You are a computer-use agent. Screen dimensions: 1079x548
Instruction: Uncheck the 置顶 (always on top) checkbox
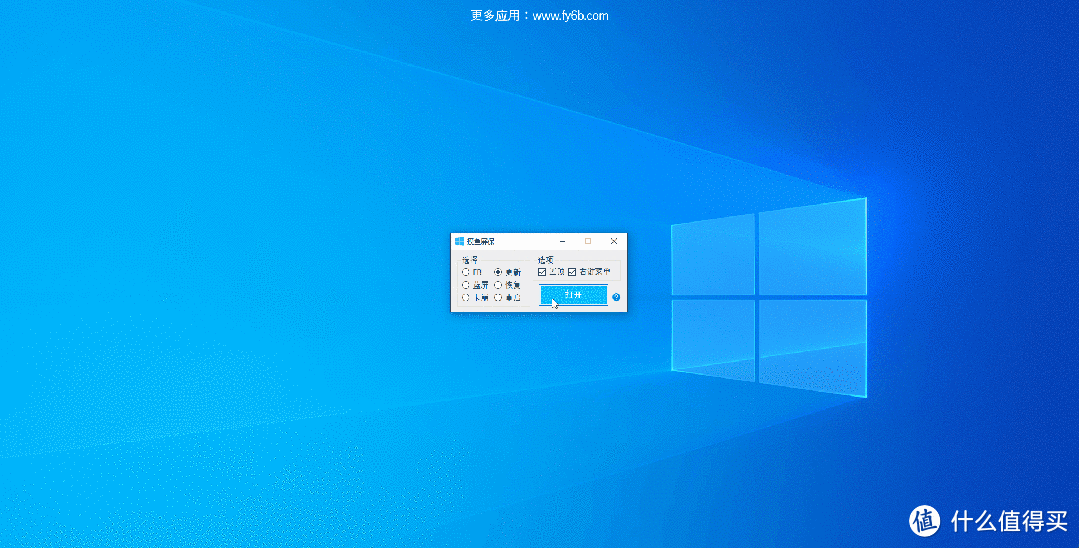(542, 272)
